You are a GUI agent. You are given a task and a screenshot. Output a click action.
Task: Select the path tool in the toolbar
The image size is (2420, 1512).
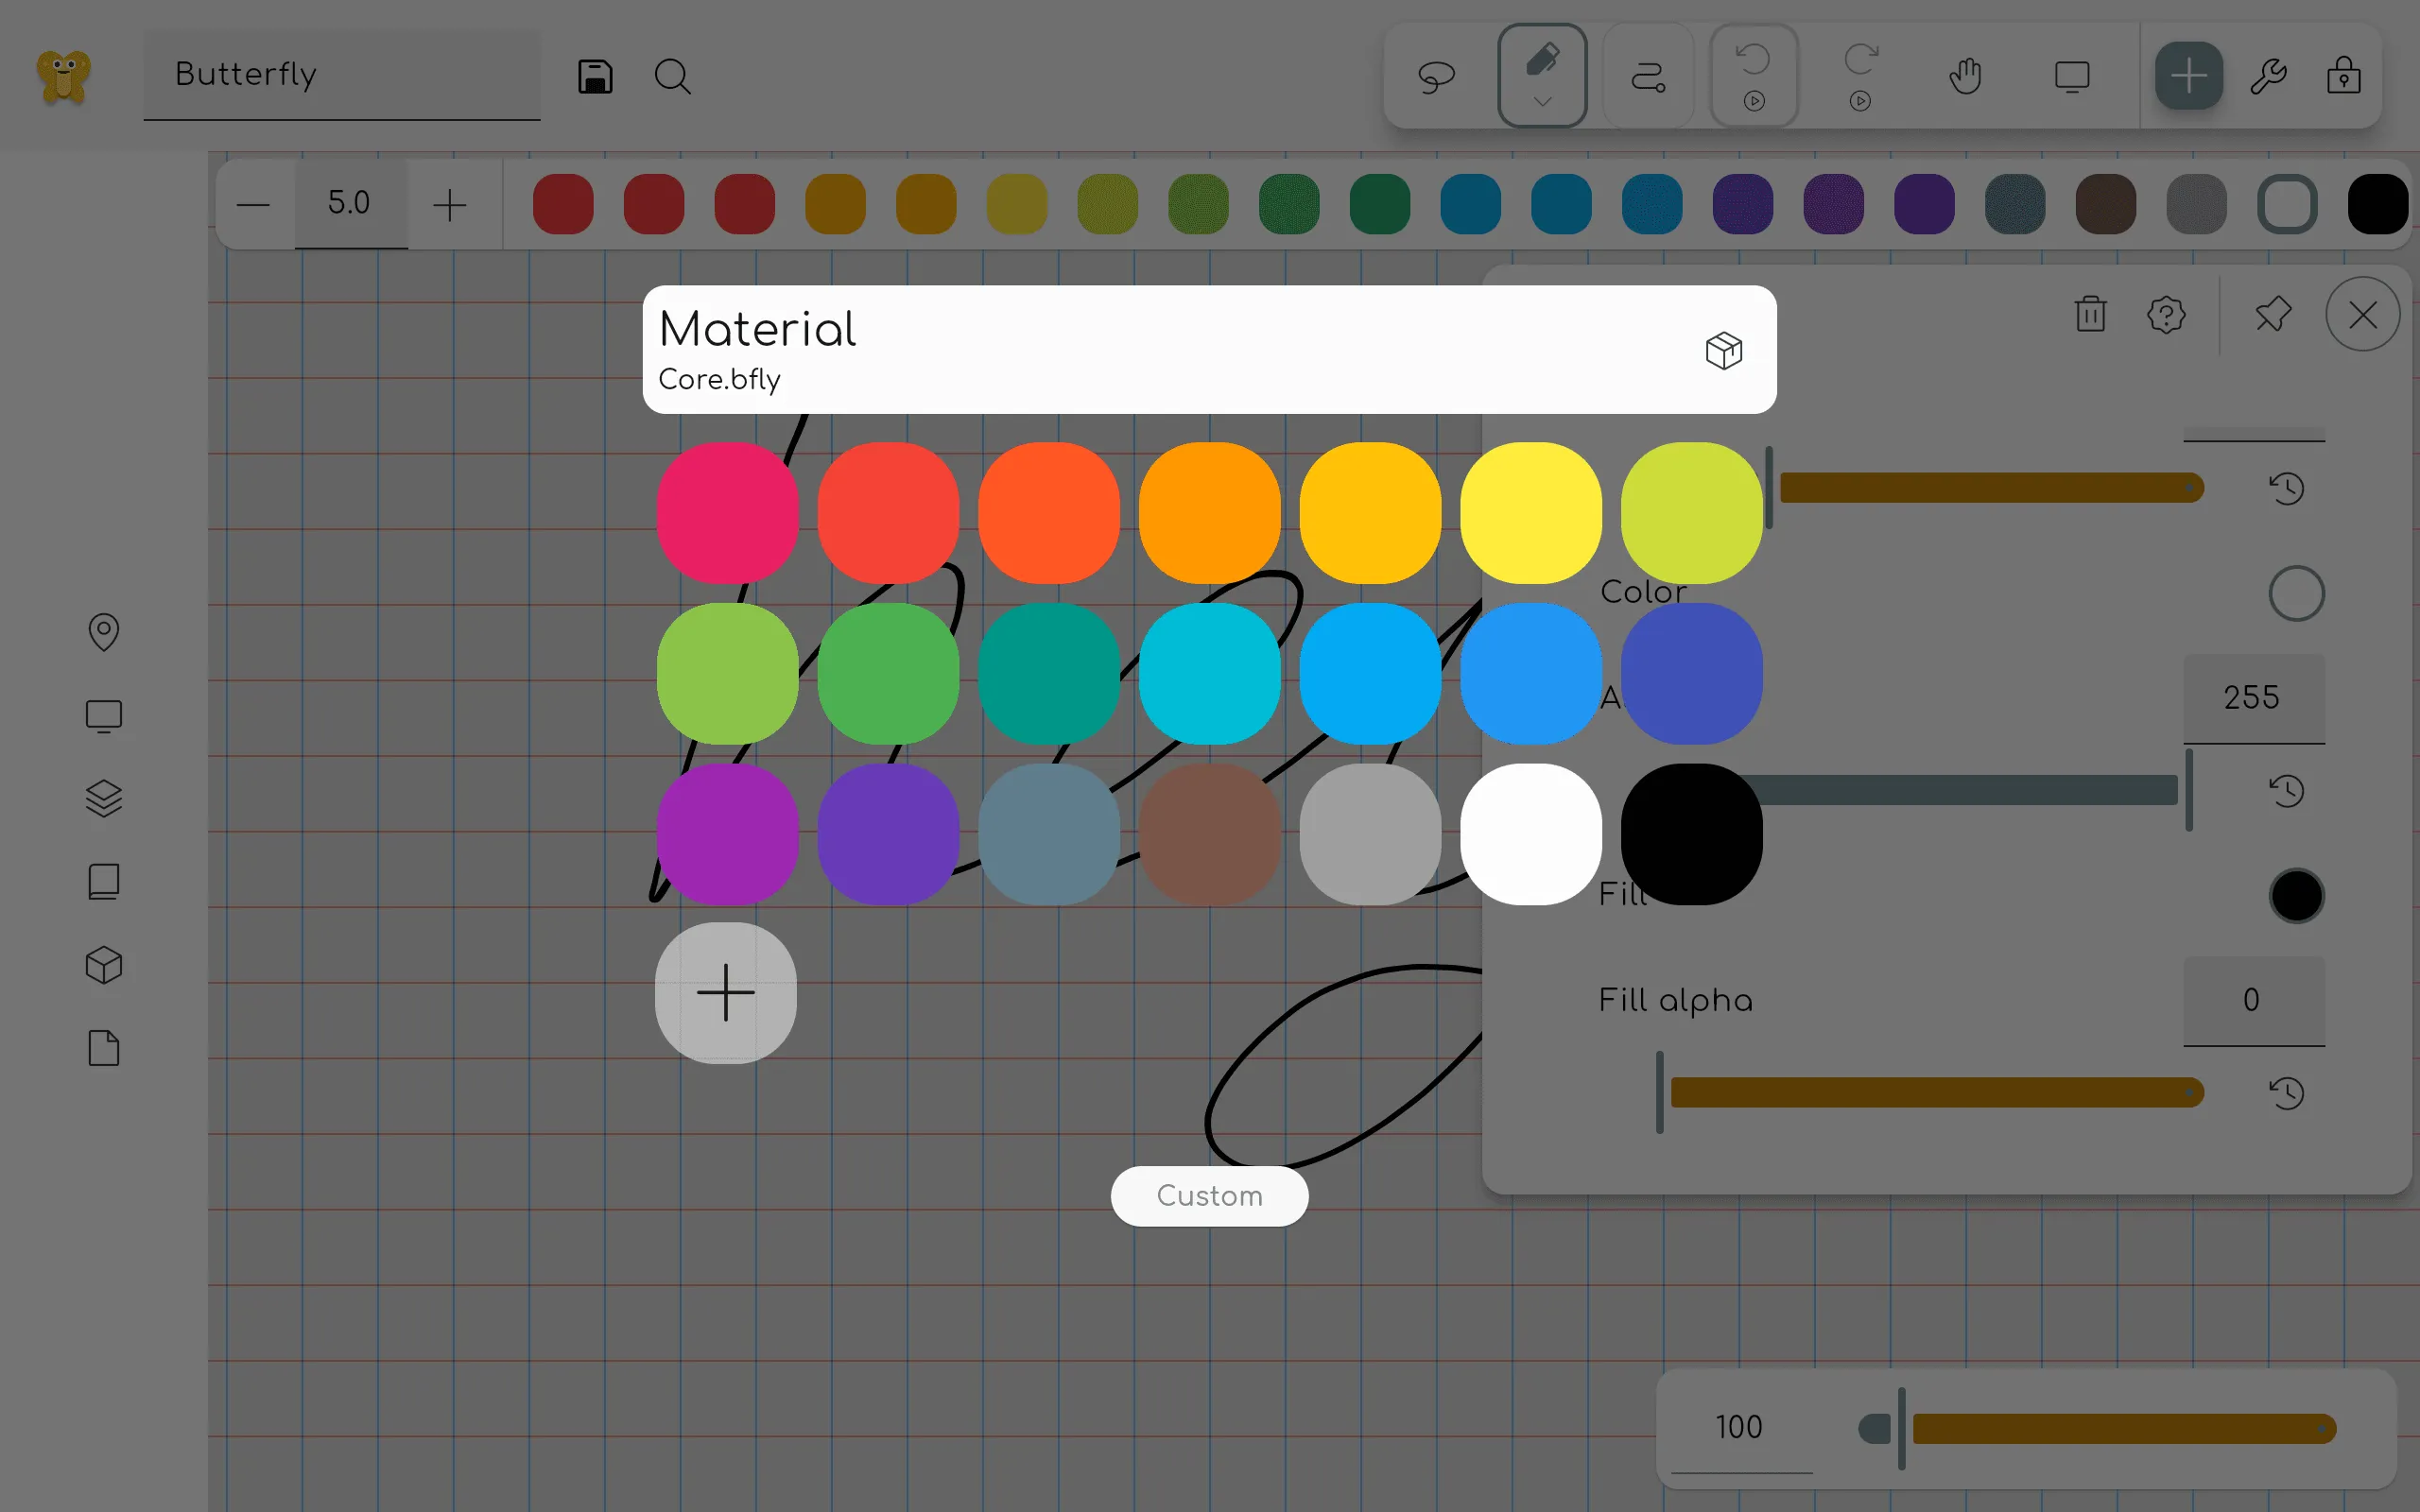[1648, 75]
